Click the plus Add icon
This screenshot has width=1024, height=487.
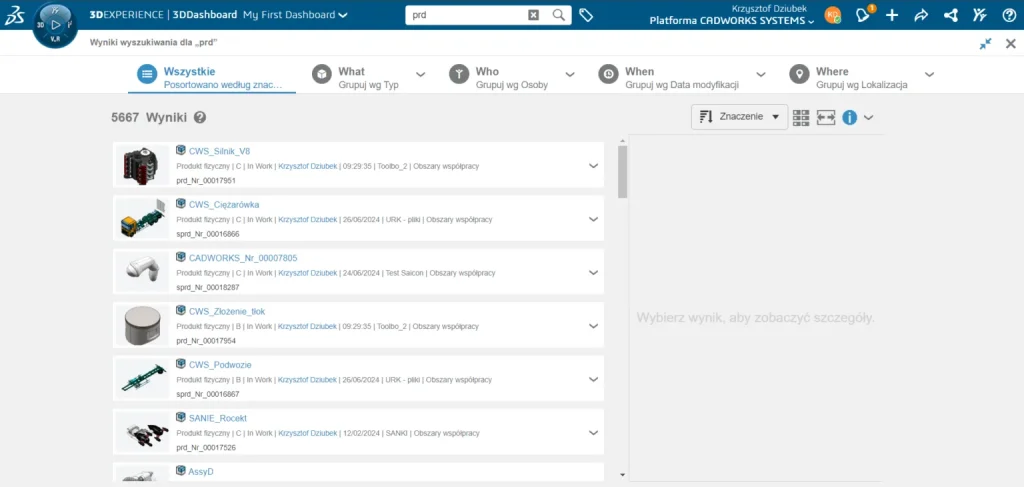click(891, 15)
